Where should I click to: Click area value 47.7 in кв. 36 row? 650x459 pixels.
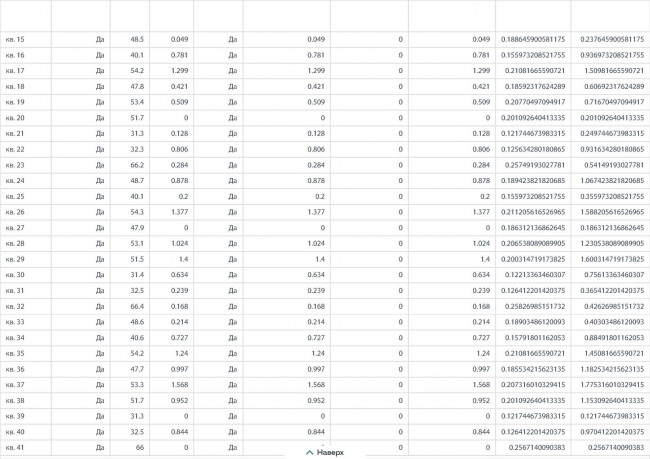137,369
